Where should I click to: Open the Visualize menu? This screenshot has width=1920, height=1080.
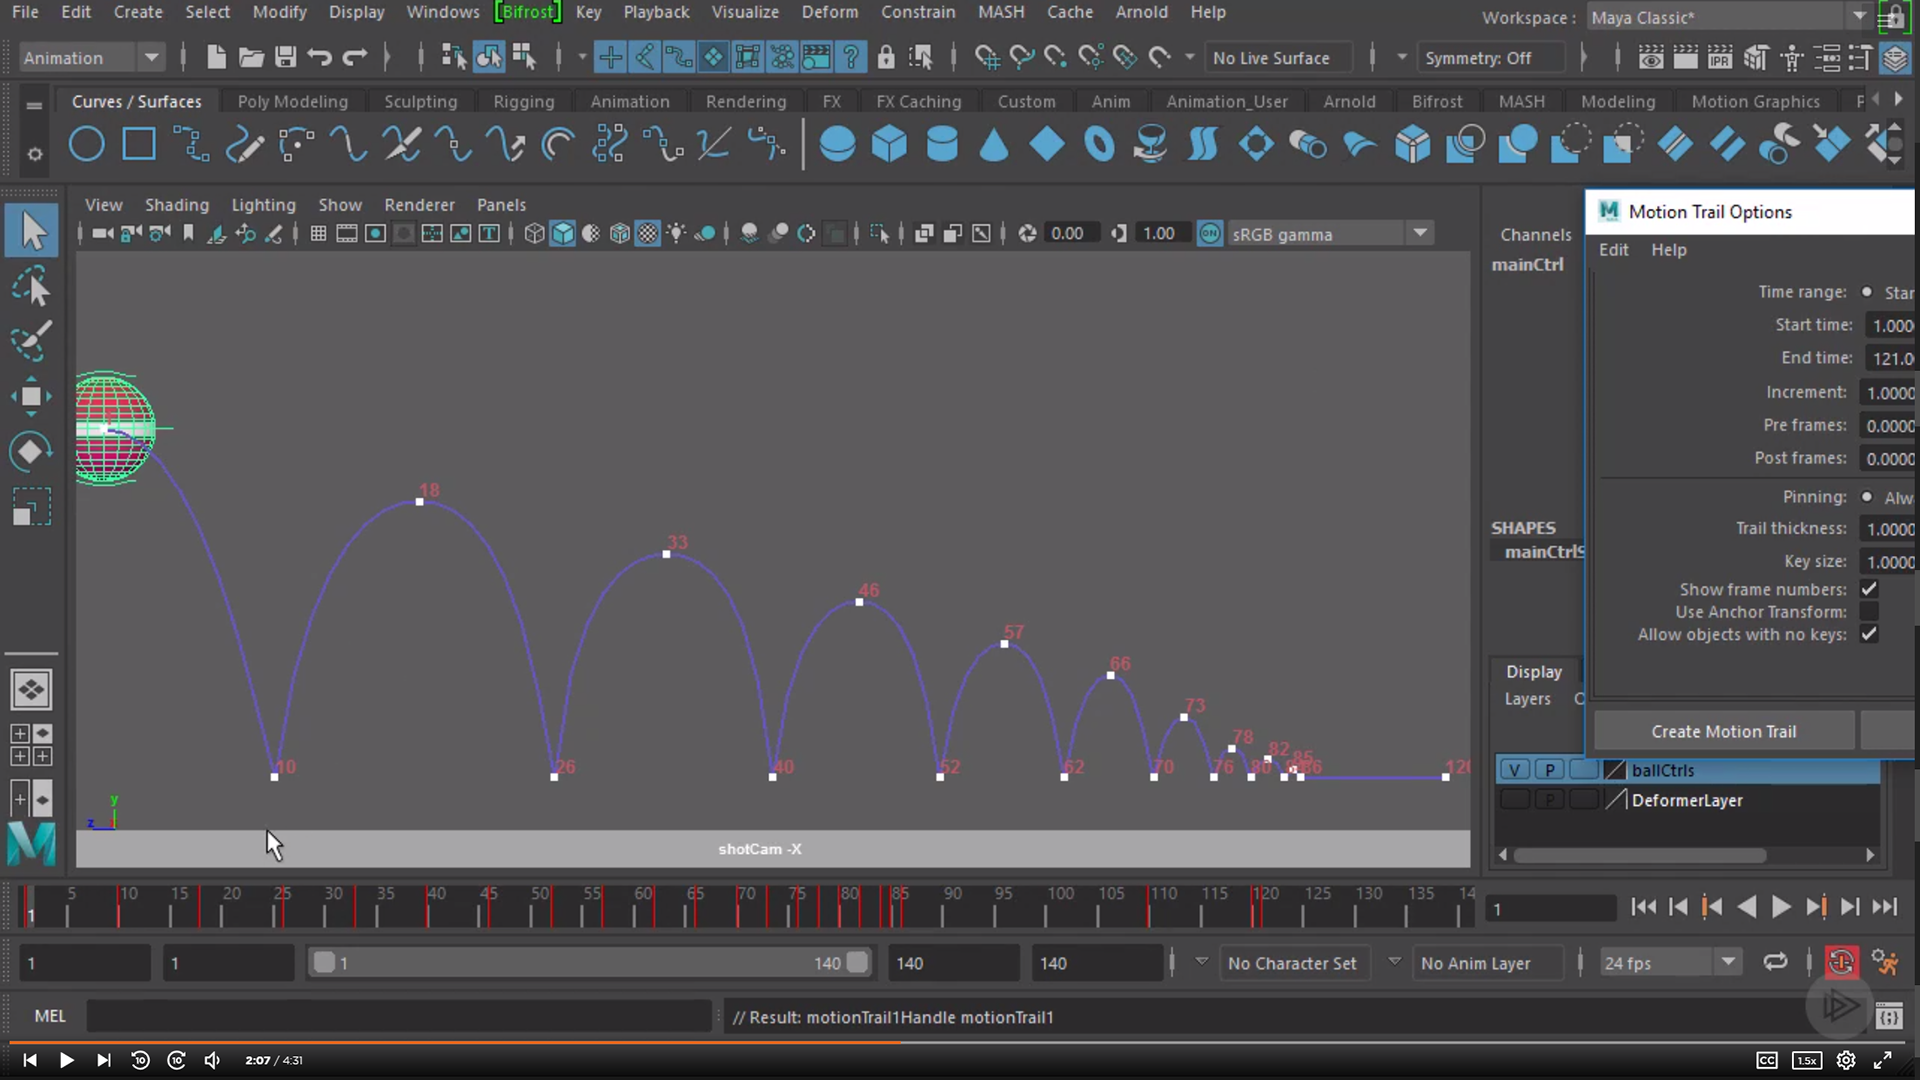pos(744,12)
